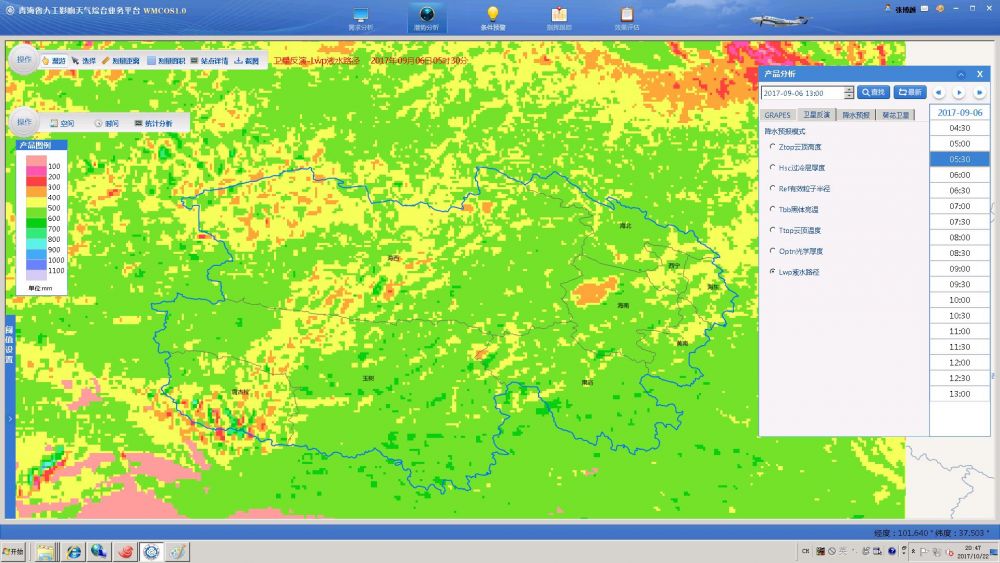Click the date-time spinner arrows
This screenshot has width=1000, height=563.
[849, 93]
